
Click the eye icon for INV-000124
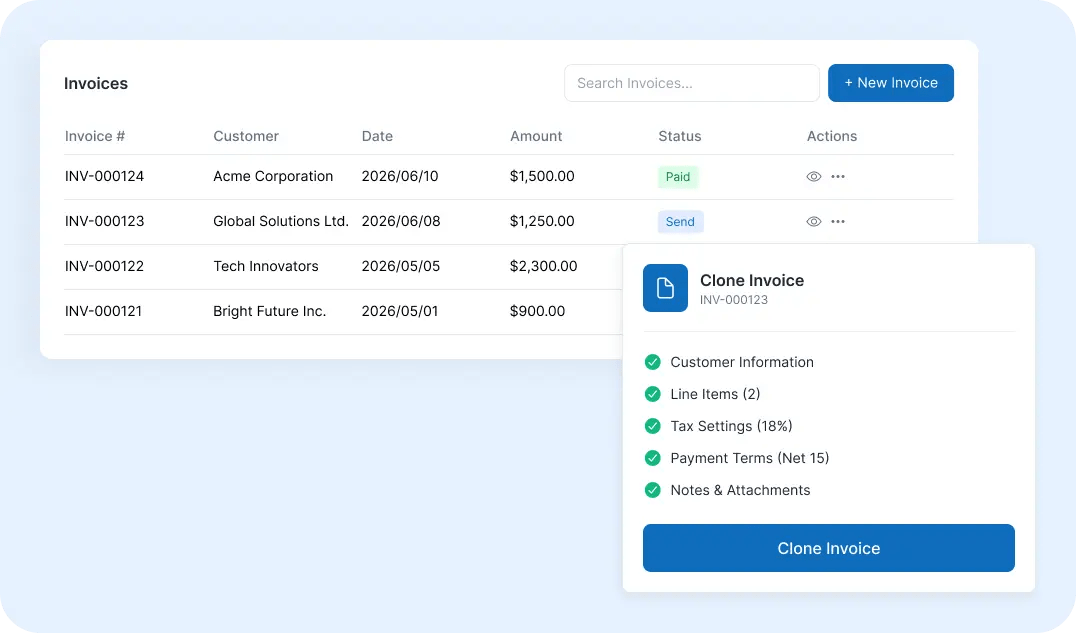pyautogui.click(x=813, y=176)
